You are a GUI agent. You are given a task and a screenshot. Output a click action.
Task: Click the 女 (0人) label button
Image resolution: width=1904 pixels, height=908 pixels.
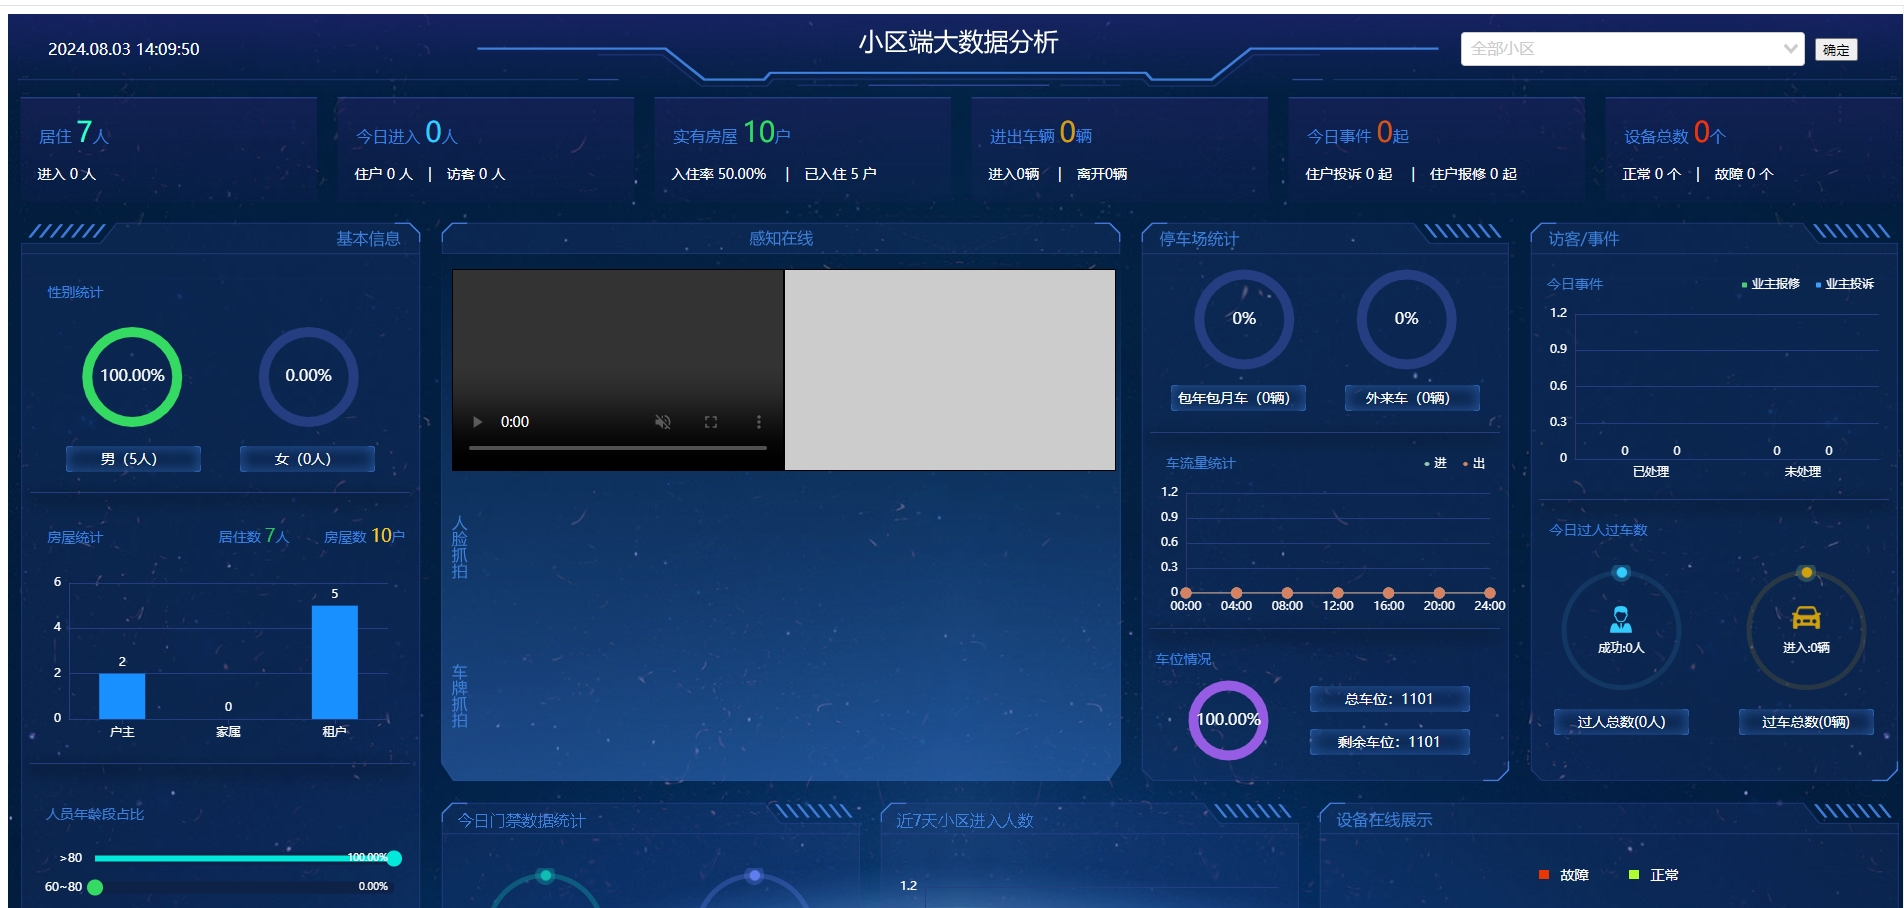[x=307, y=459]
